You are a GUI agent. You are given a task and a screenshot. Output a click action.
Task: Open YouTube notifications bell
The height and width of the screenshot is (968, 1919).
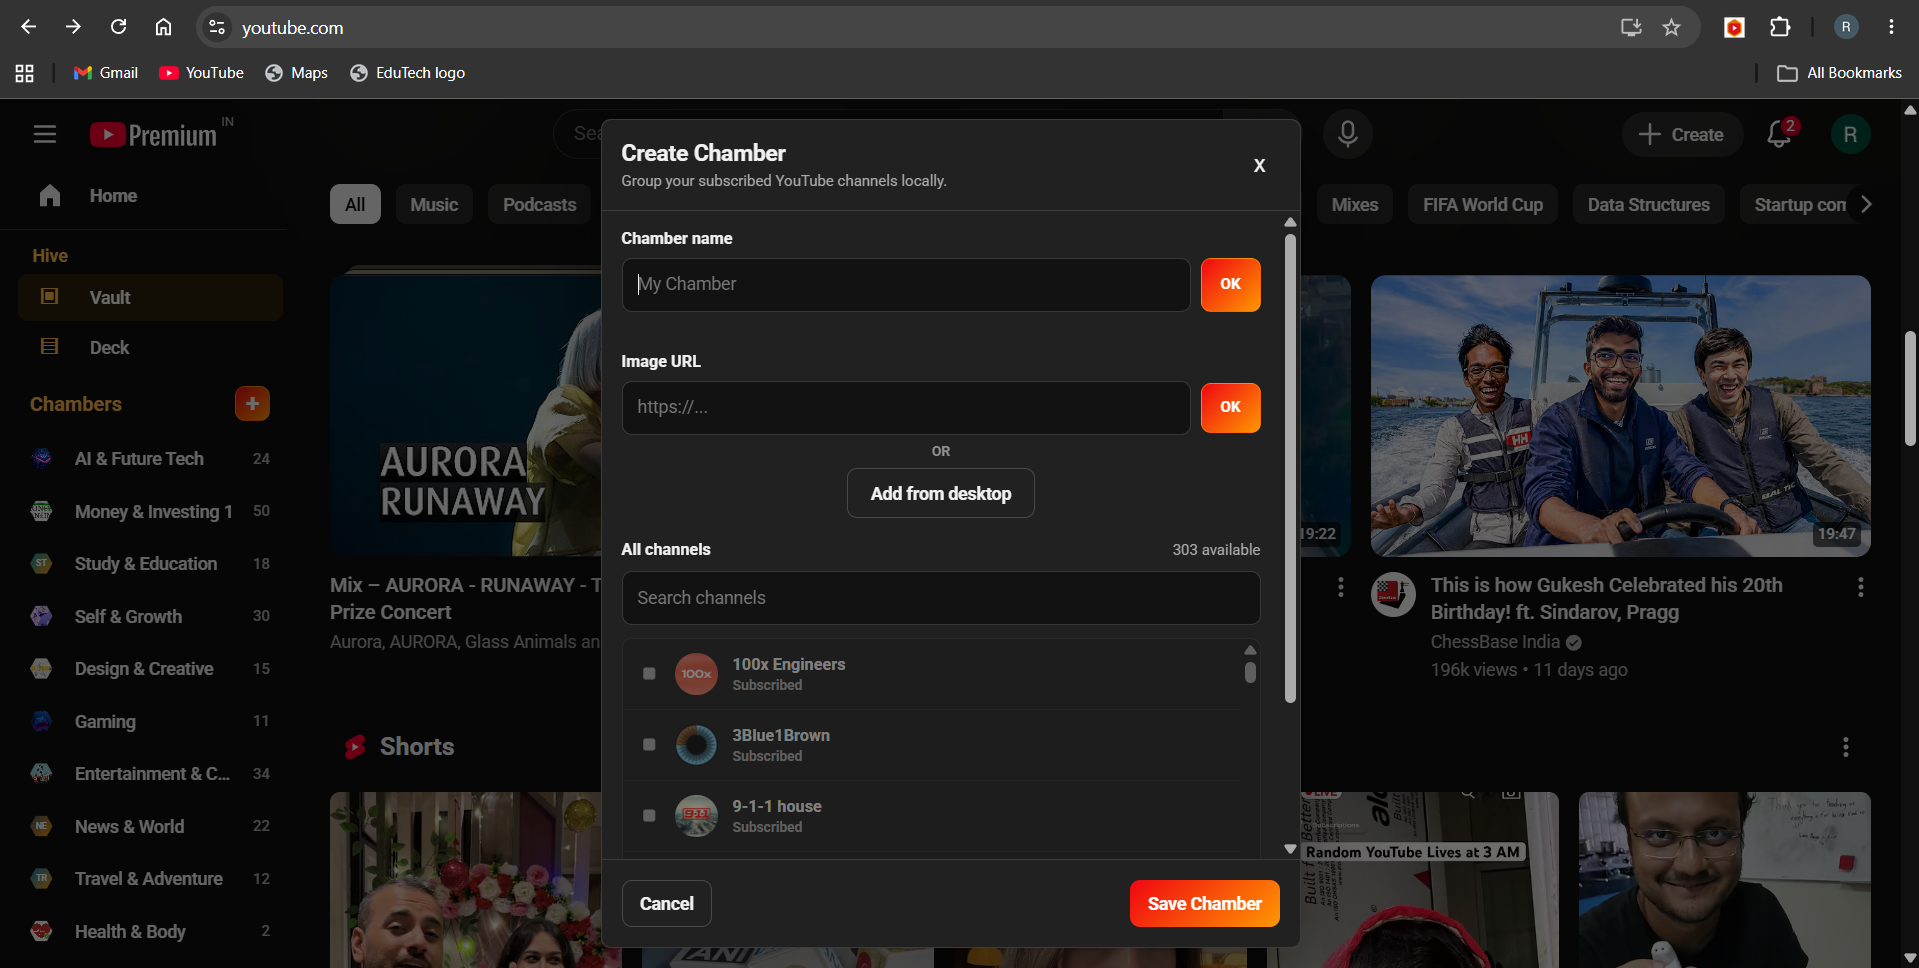coord(1779,134)
